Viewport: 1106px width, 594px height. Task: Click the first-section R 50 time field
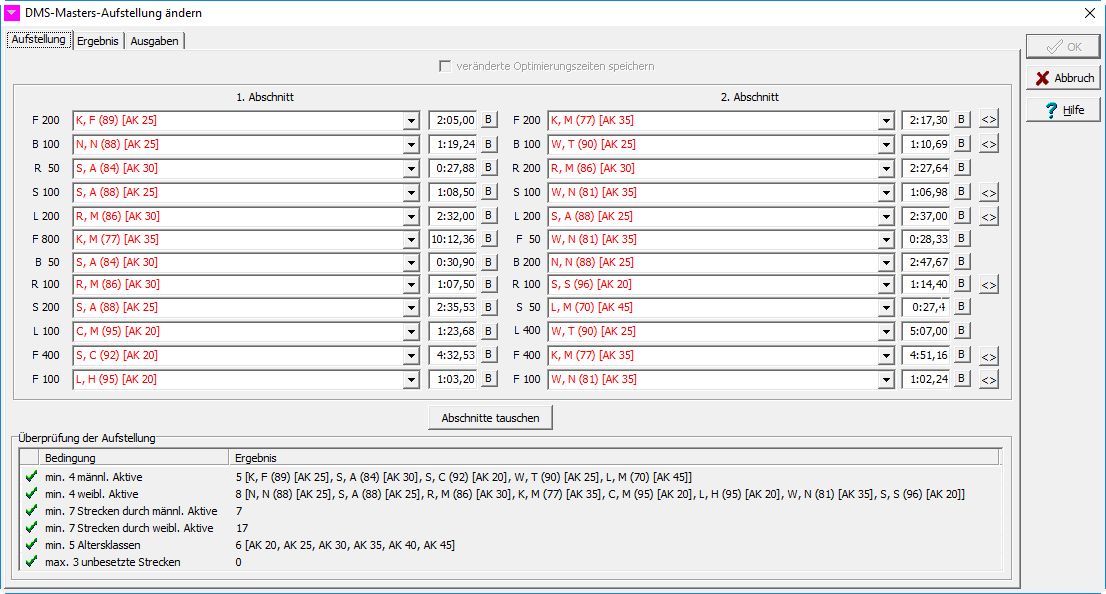point(453,168)
